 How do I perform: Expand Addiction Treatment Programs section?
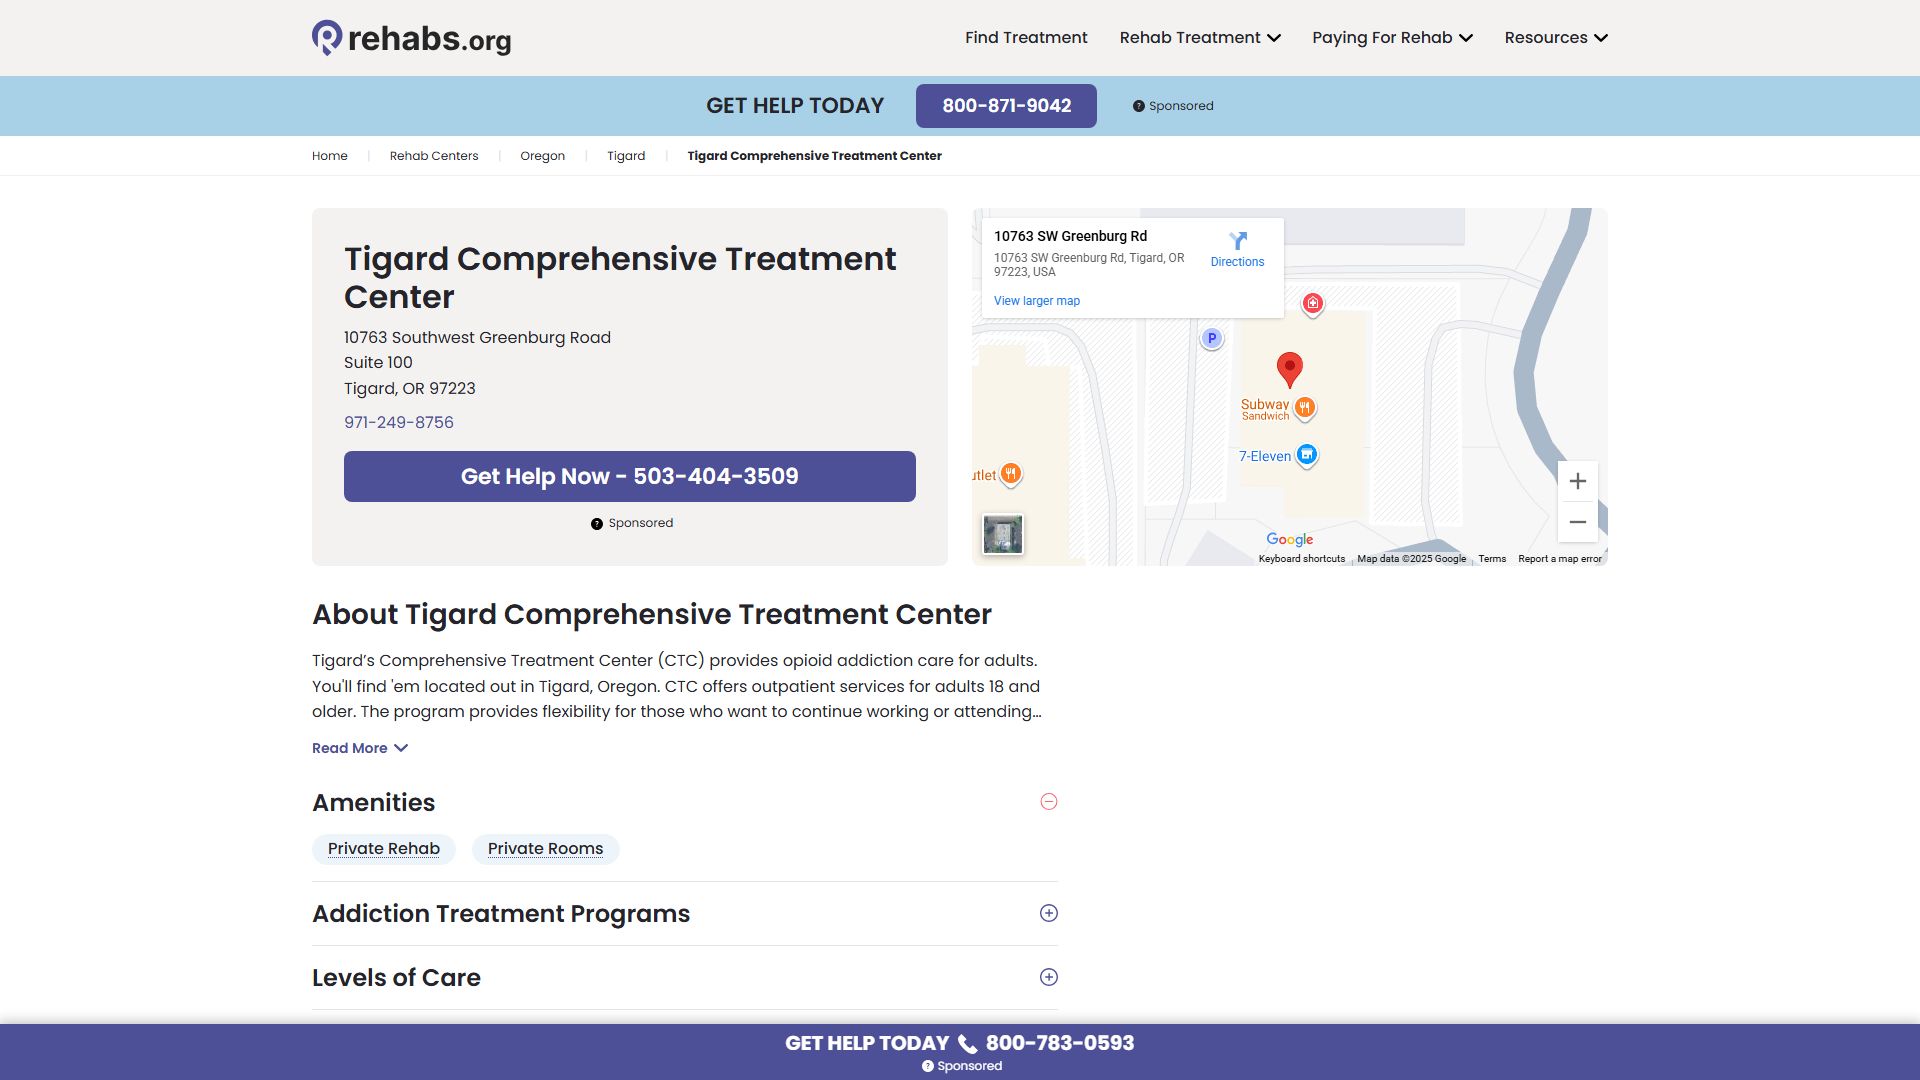point(1049,913)
